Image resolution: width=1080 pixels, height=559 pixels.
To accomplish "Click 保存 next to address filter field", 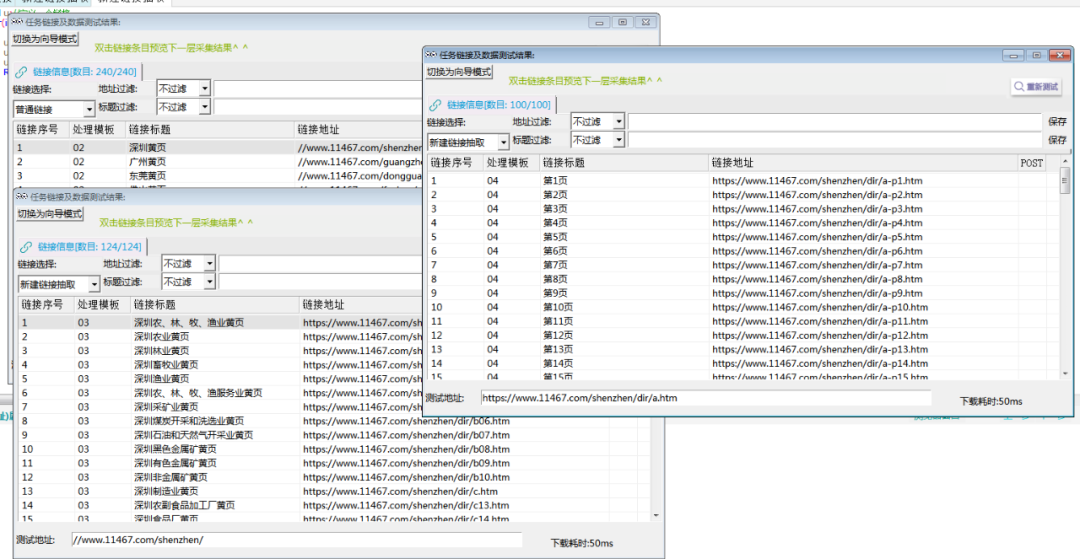I will click(1057, 122).
